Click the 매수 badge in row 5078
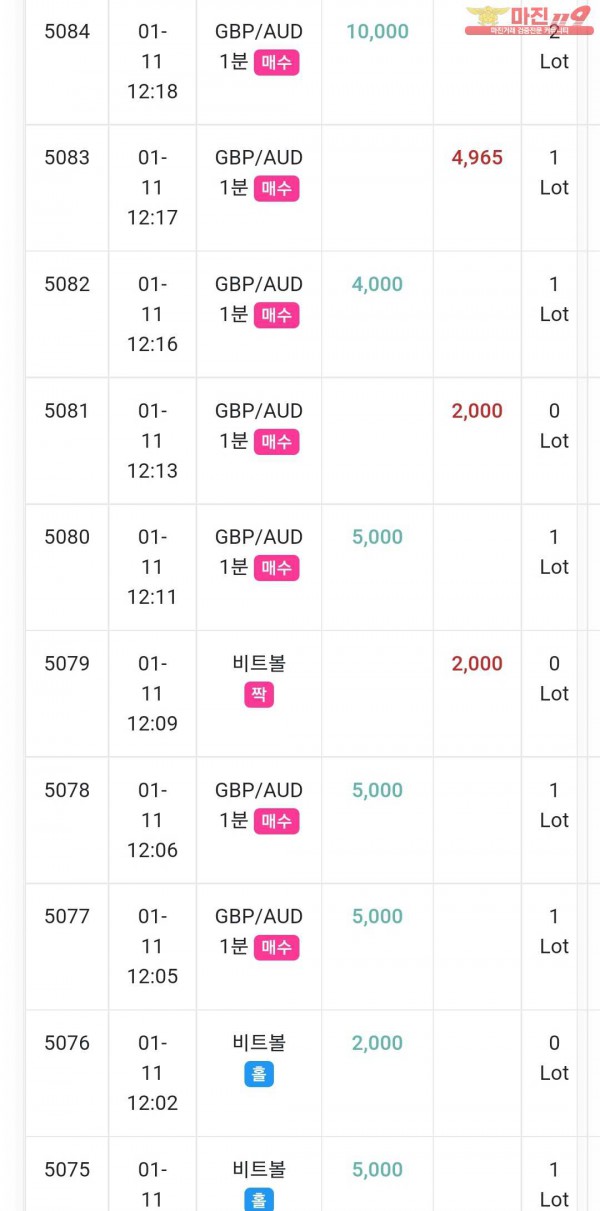The height and width of the screenshot is (1211, 600). tap(276, 821)
